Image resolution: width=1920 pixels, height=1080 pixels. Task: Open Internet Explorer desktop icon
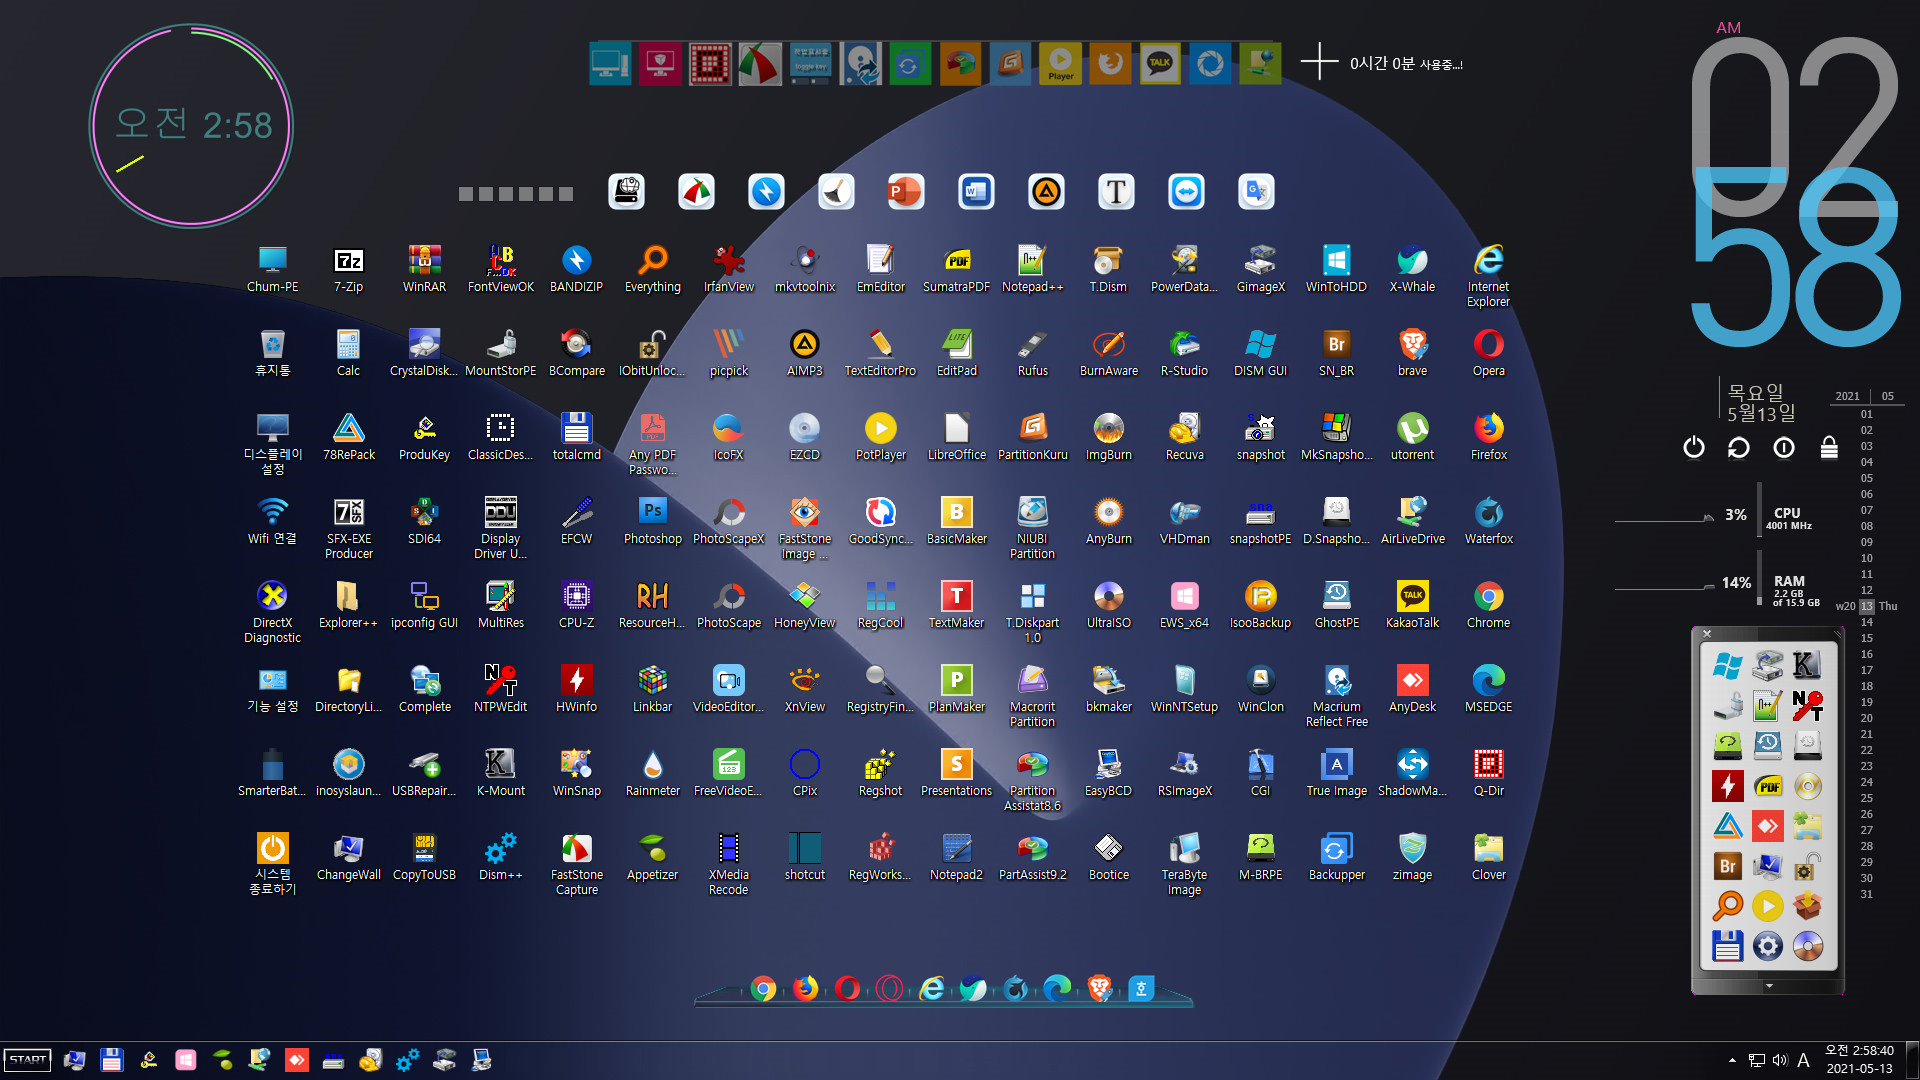(x=1488, y=275)
